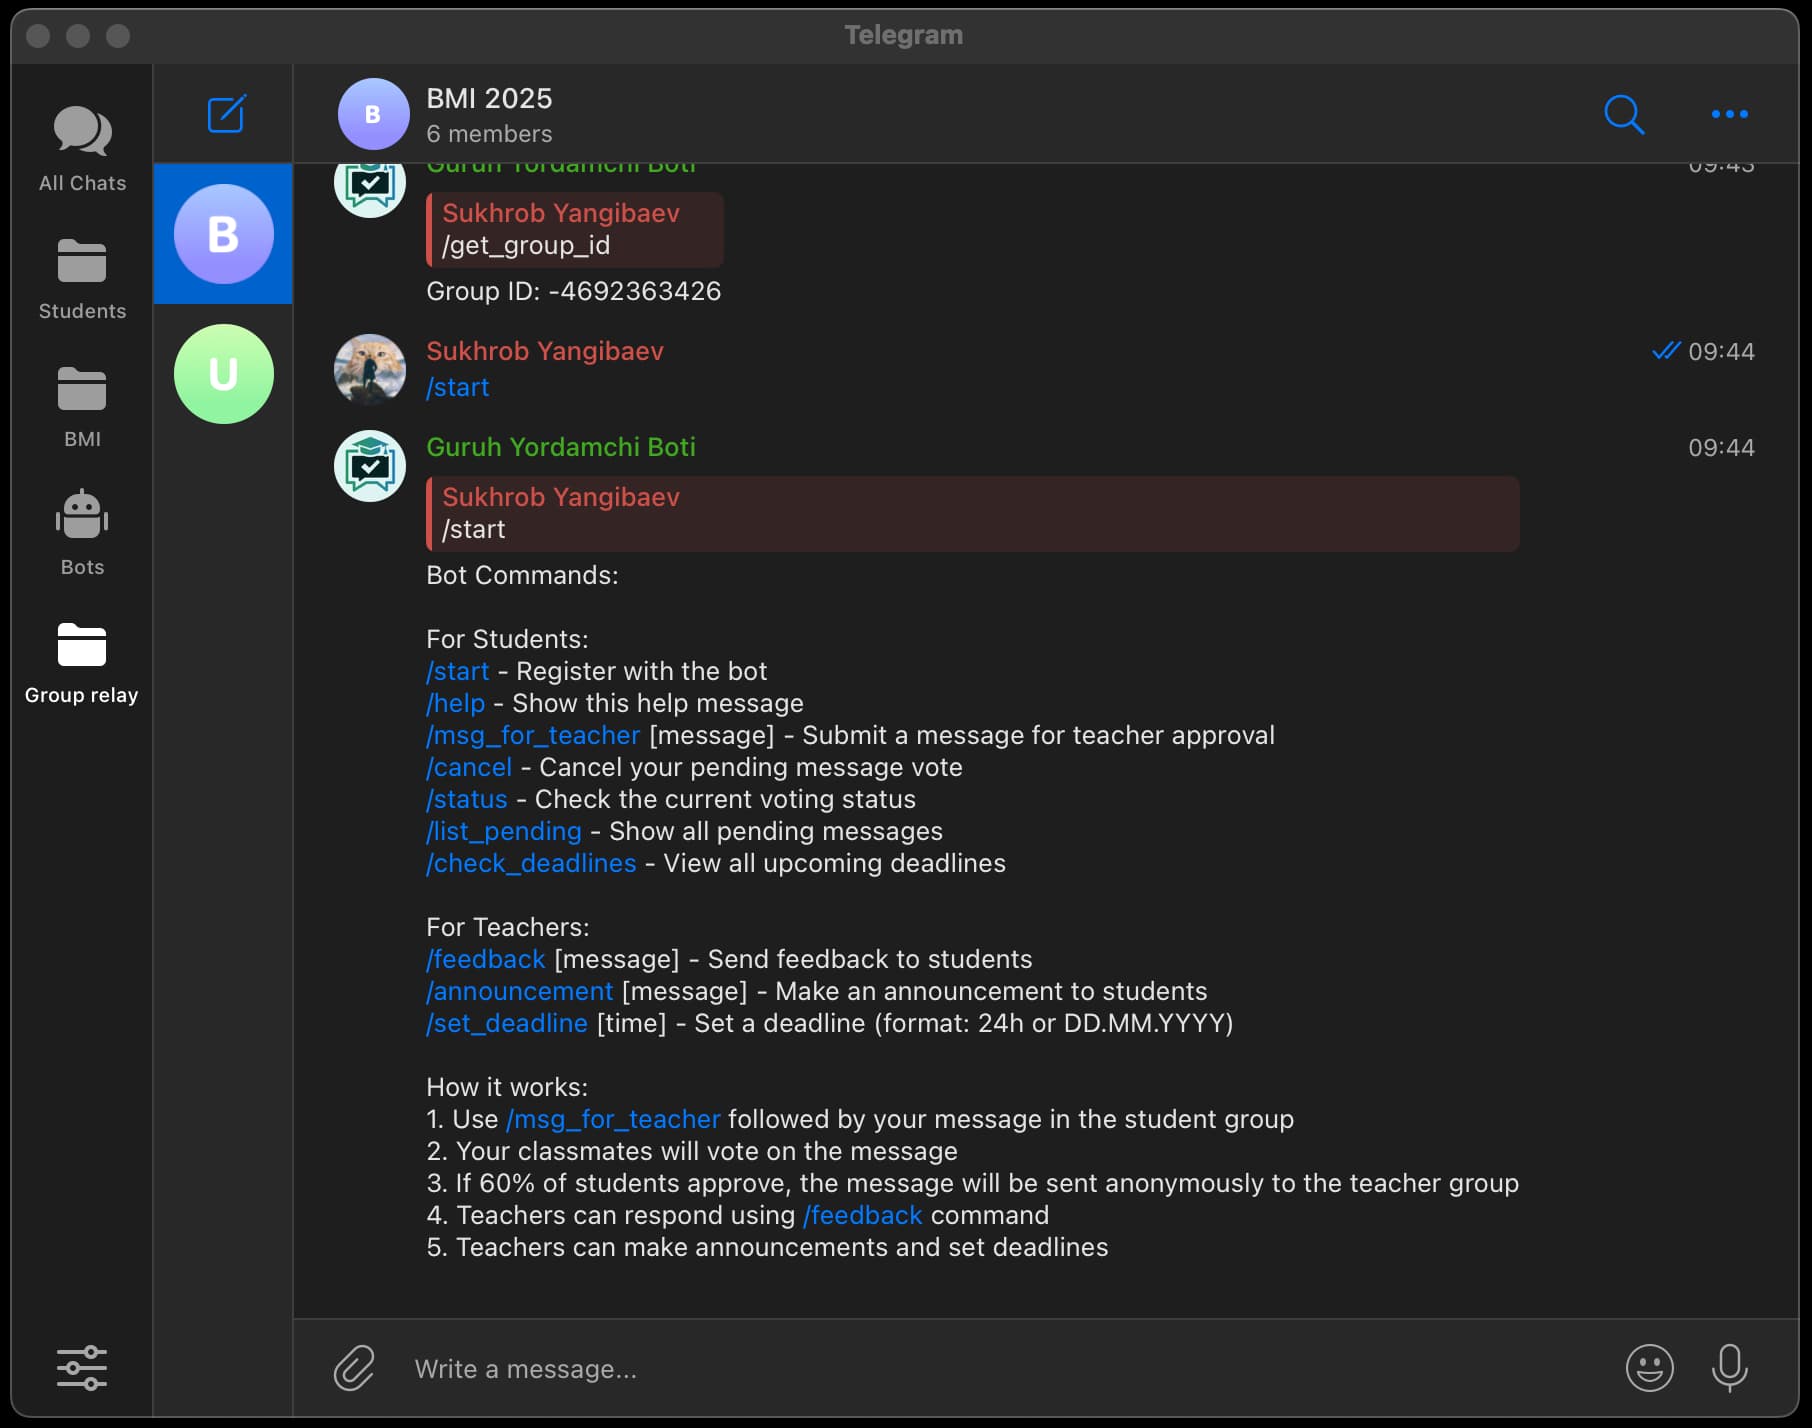Viewport: 1812px width, 1428px height.
Task: Click Guruh Yordamchi Boti avatar at 09:44
Action: 370,466
